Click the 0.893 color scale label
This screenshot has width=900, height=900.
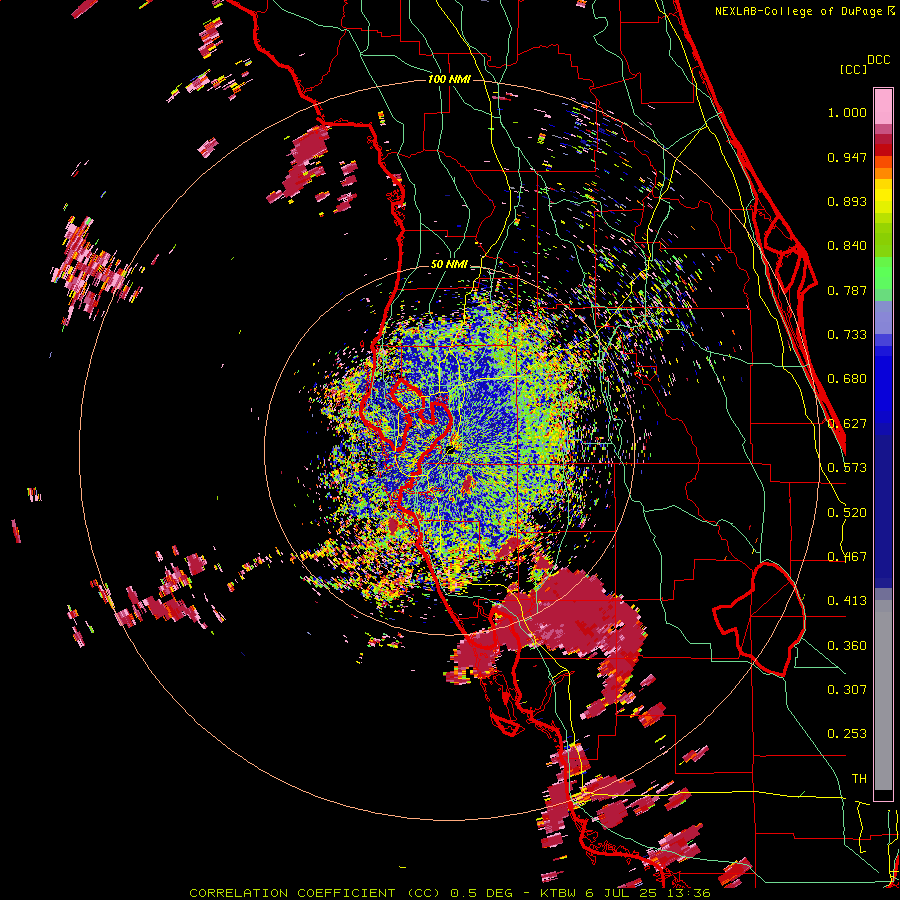click(847, 201)
